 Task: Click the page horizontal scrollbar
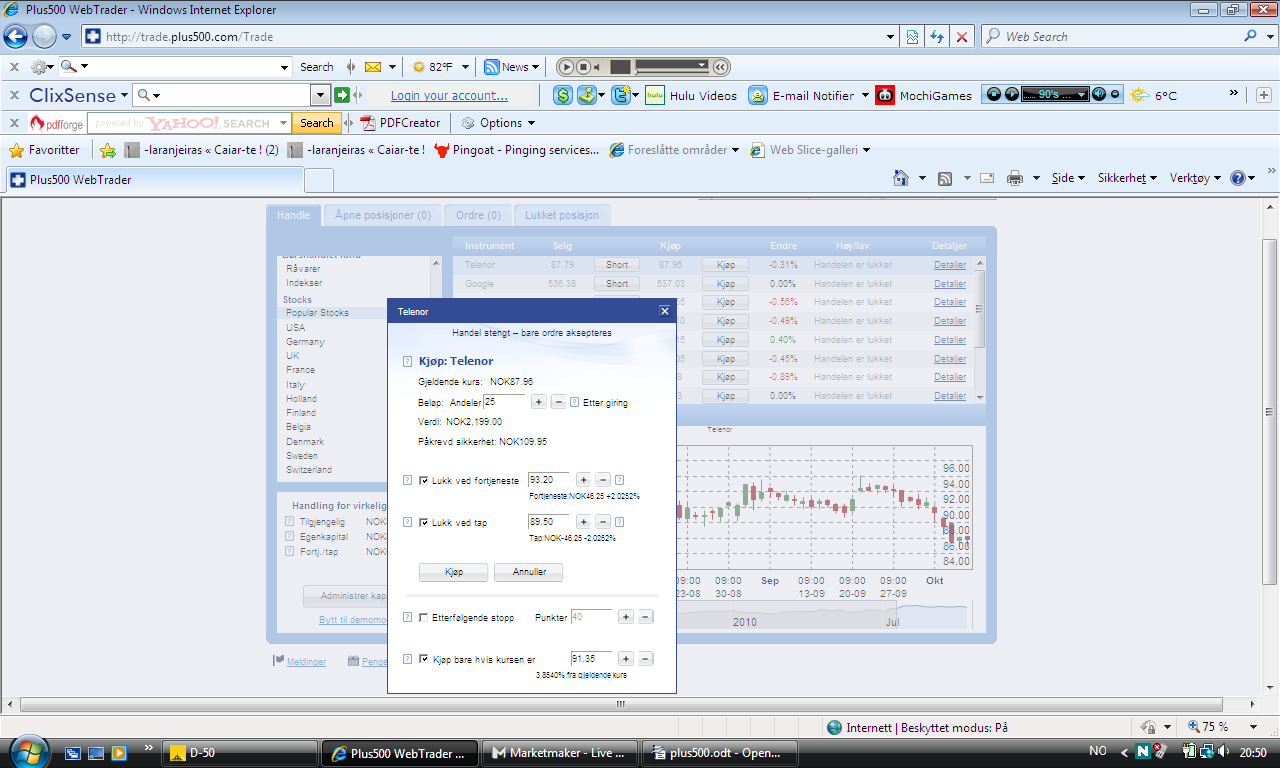pyautogui.click(x=620, y=704)
